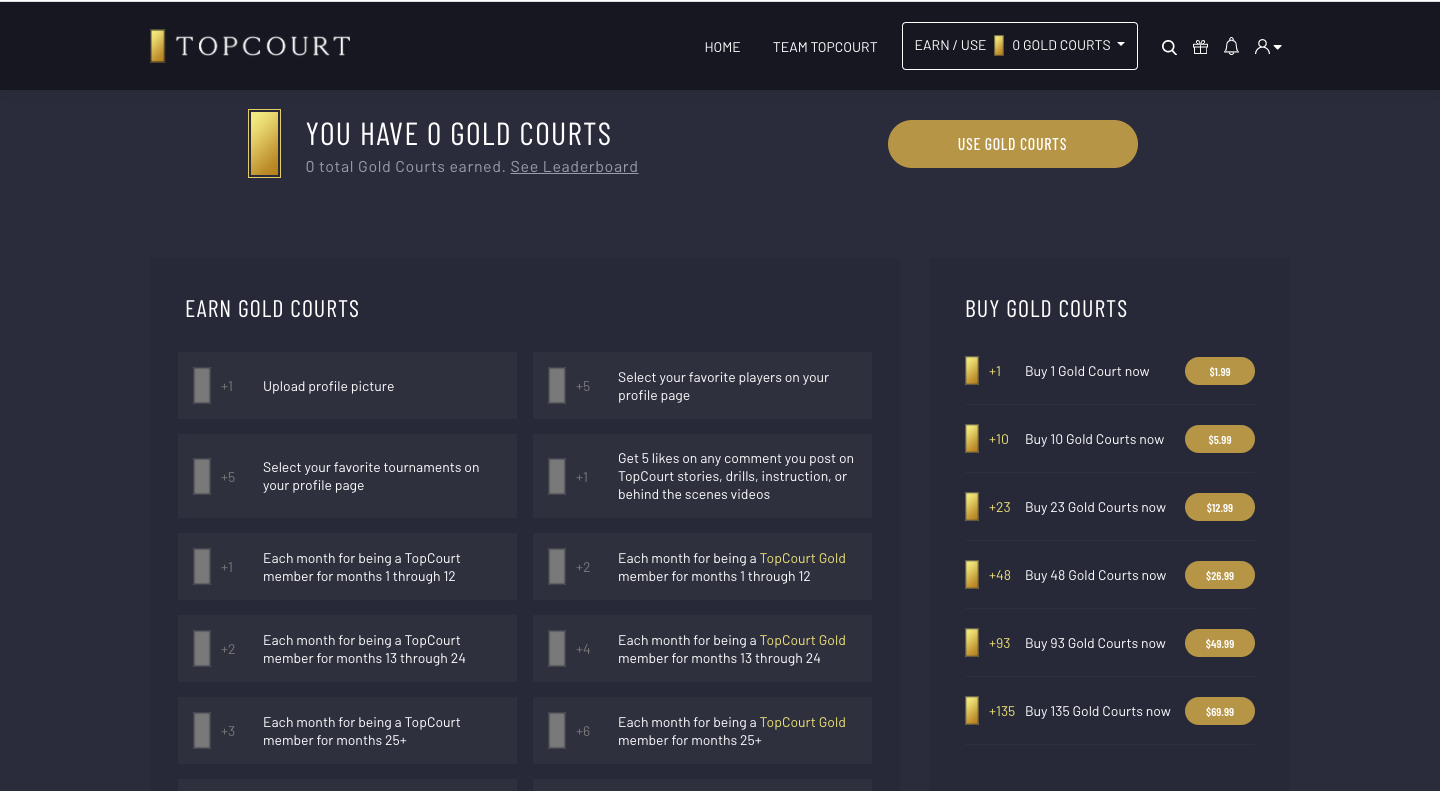
Task: Click the search magnifier icon
Action: 1169,47
